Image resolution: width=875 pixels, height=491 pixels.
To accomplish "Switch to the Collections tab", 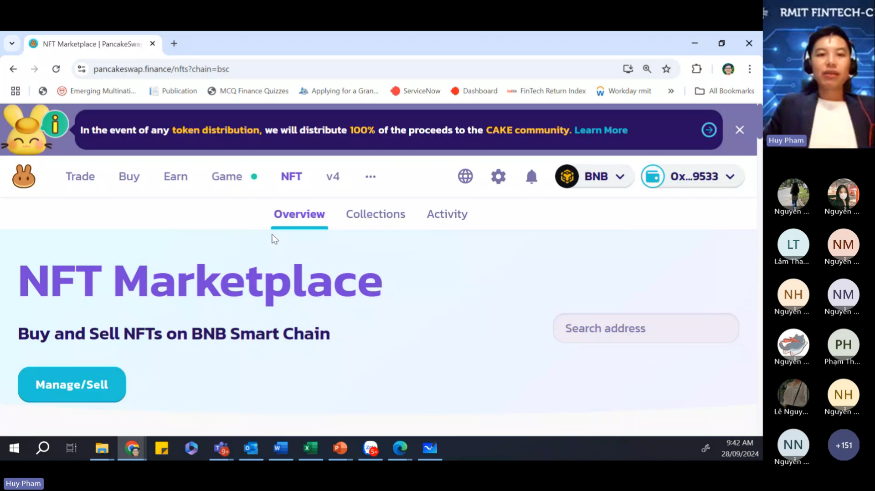I will coord(375,214).
